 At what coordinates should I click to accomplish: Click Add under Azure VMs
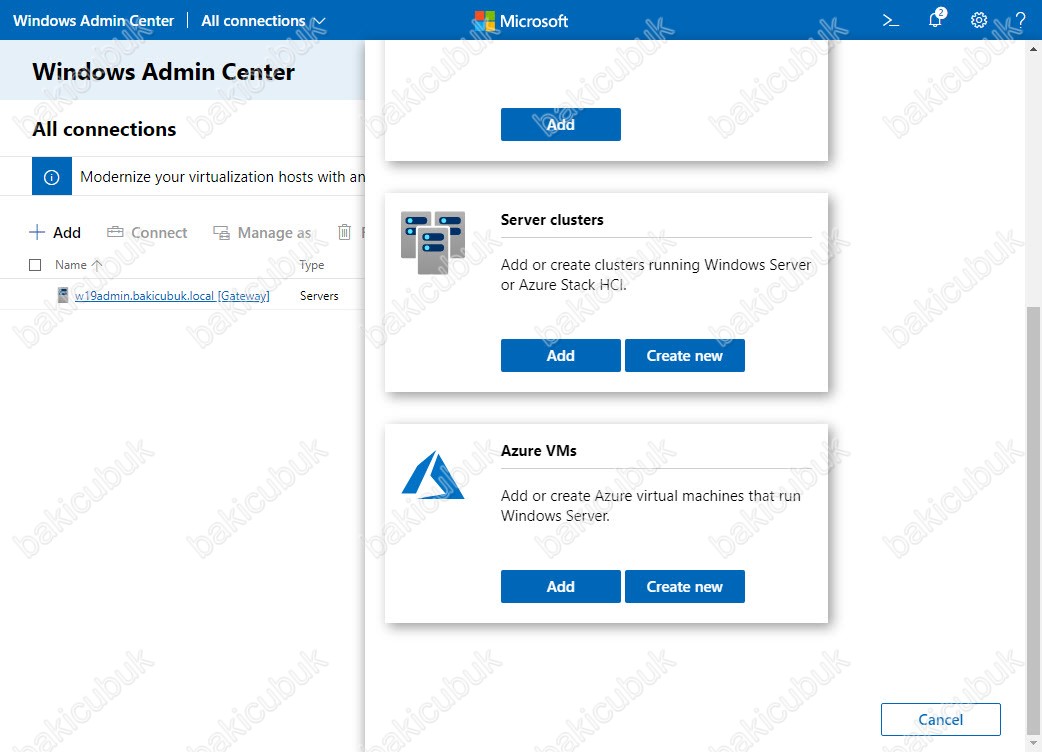560,587
